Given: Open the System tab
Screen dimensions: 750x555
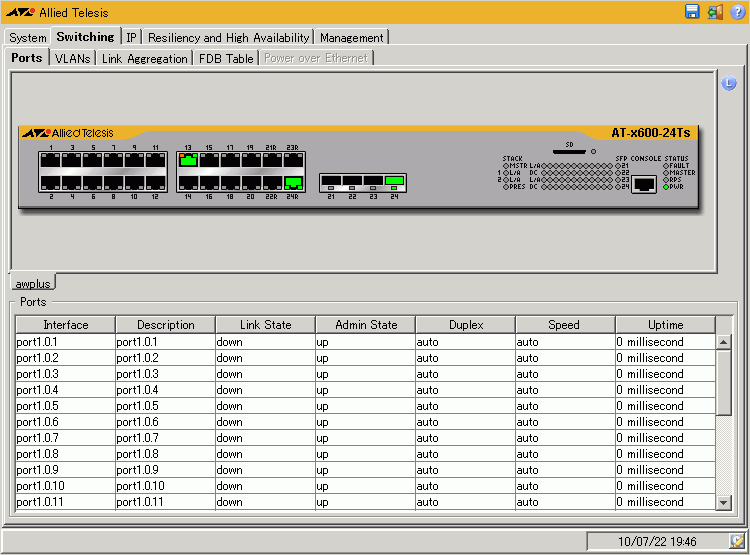Looking at the screenshot, I should (28, 37).
